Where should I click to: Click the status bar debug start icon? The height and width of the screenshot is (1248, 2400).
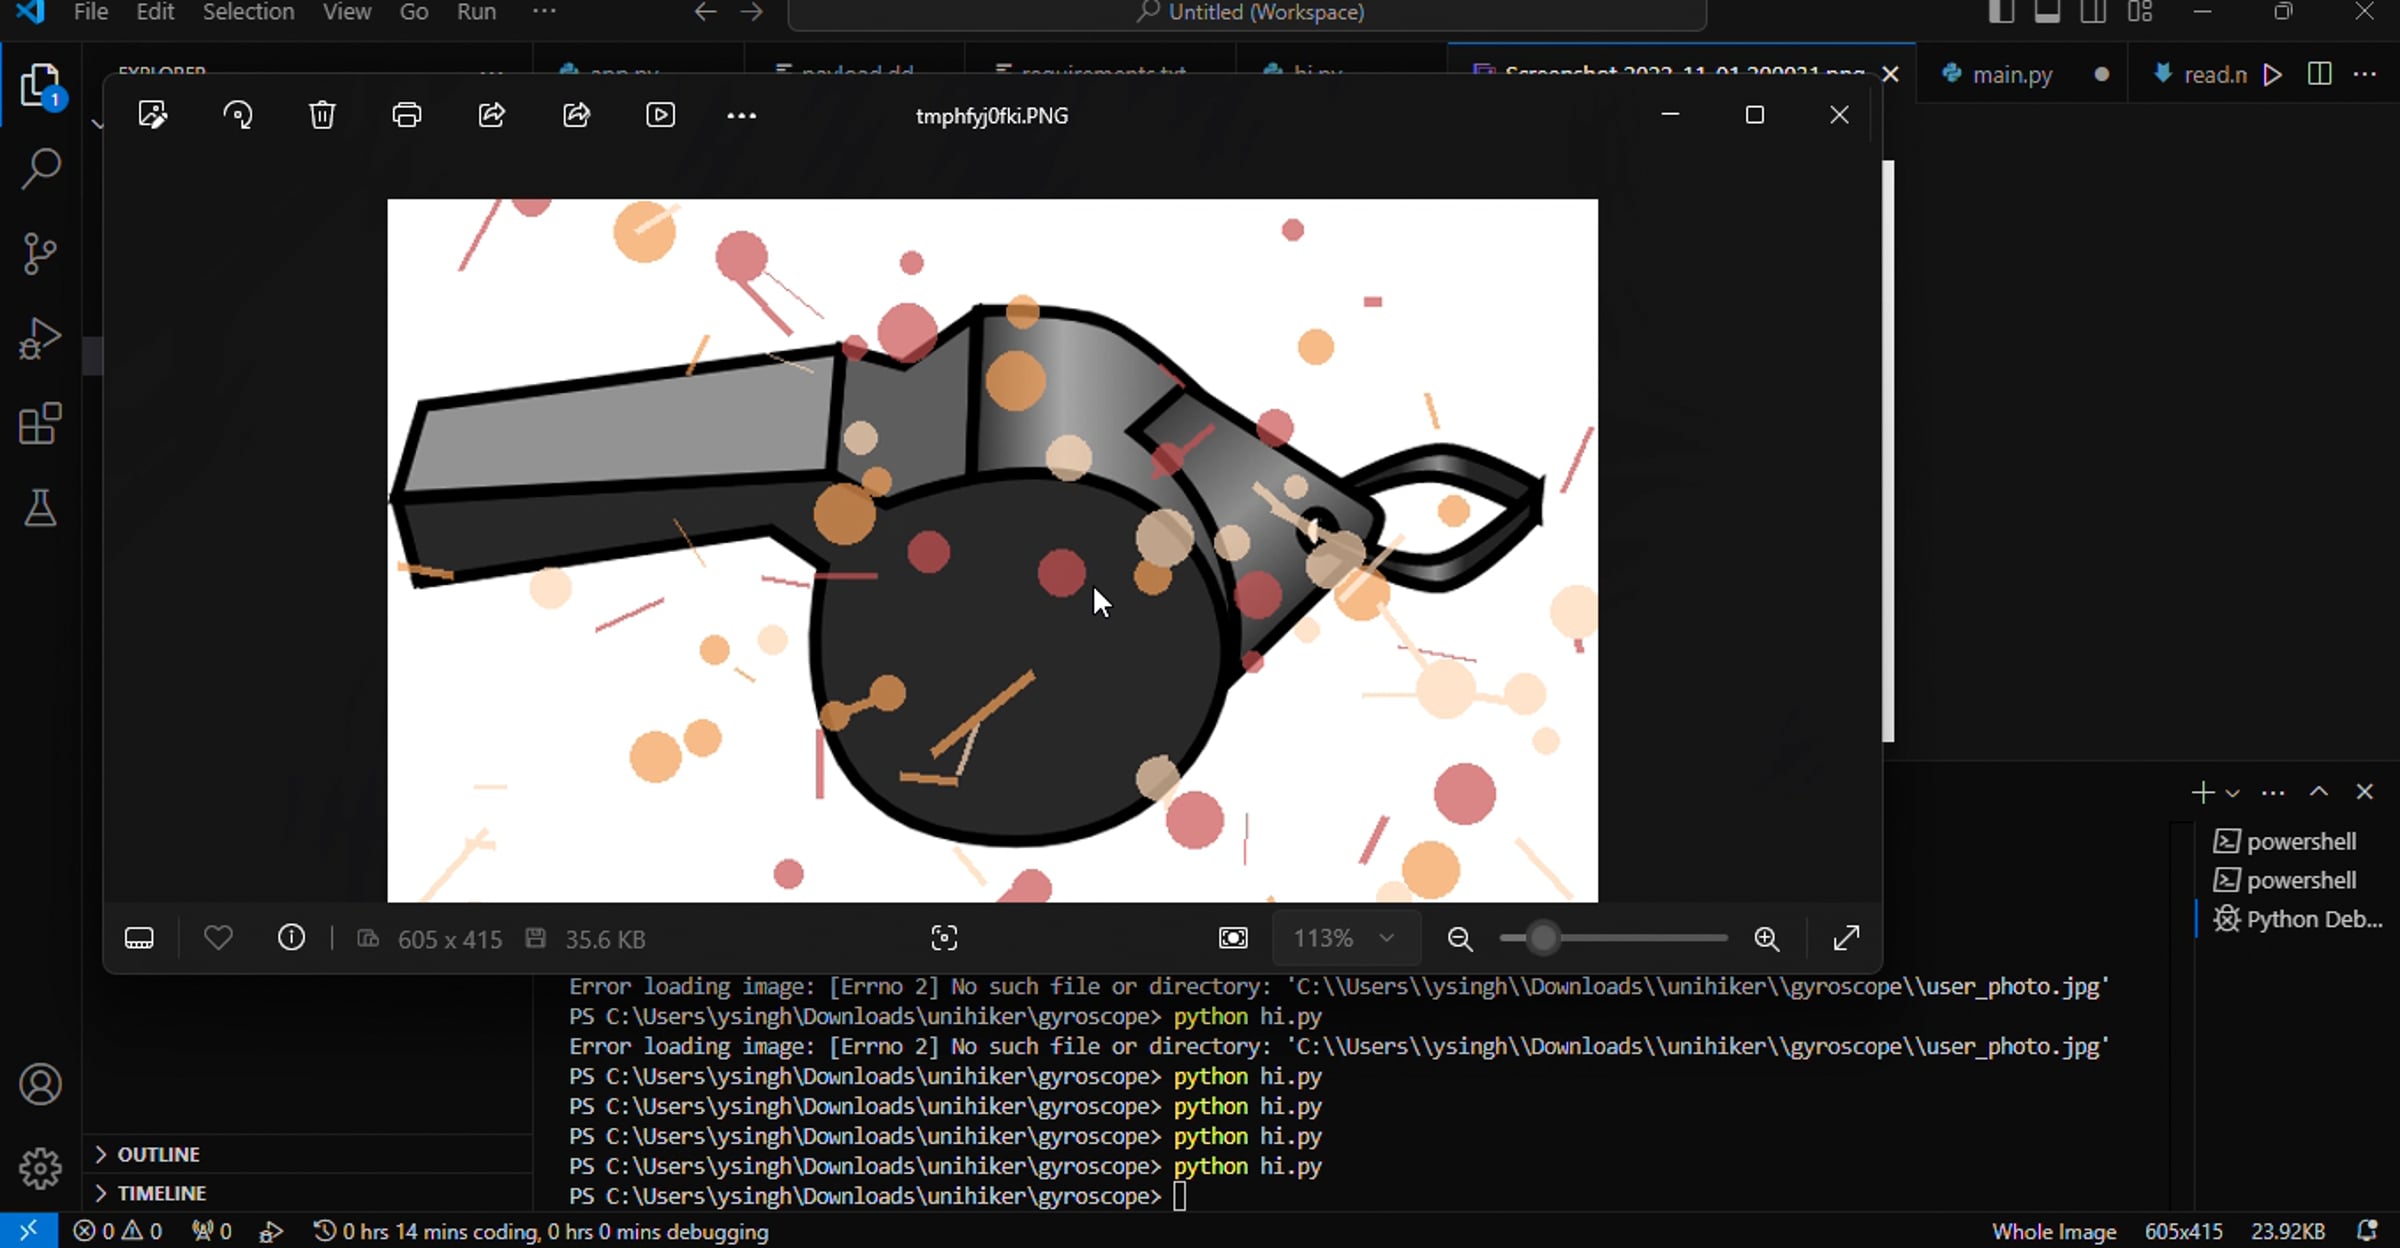[x=271, y=1232]
